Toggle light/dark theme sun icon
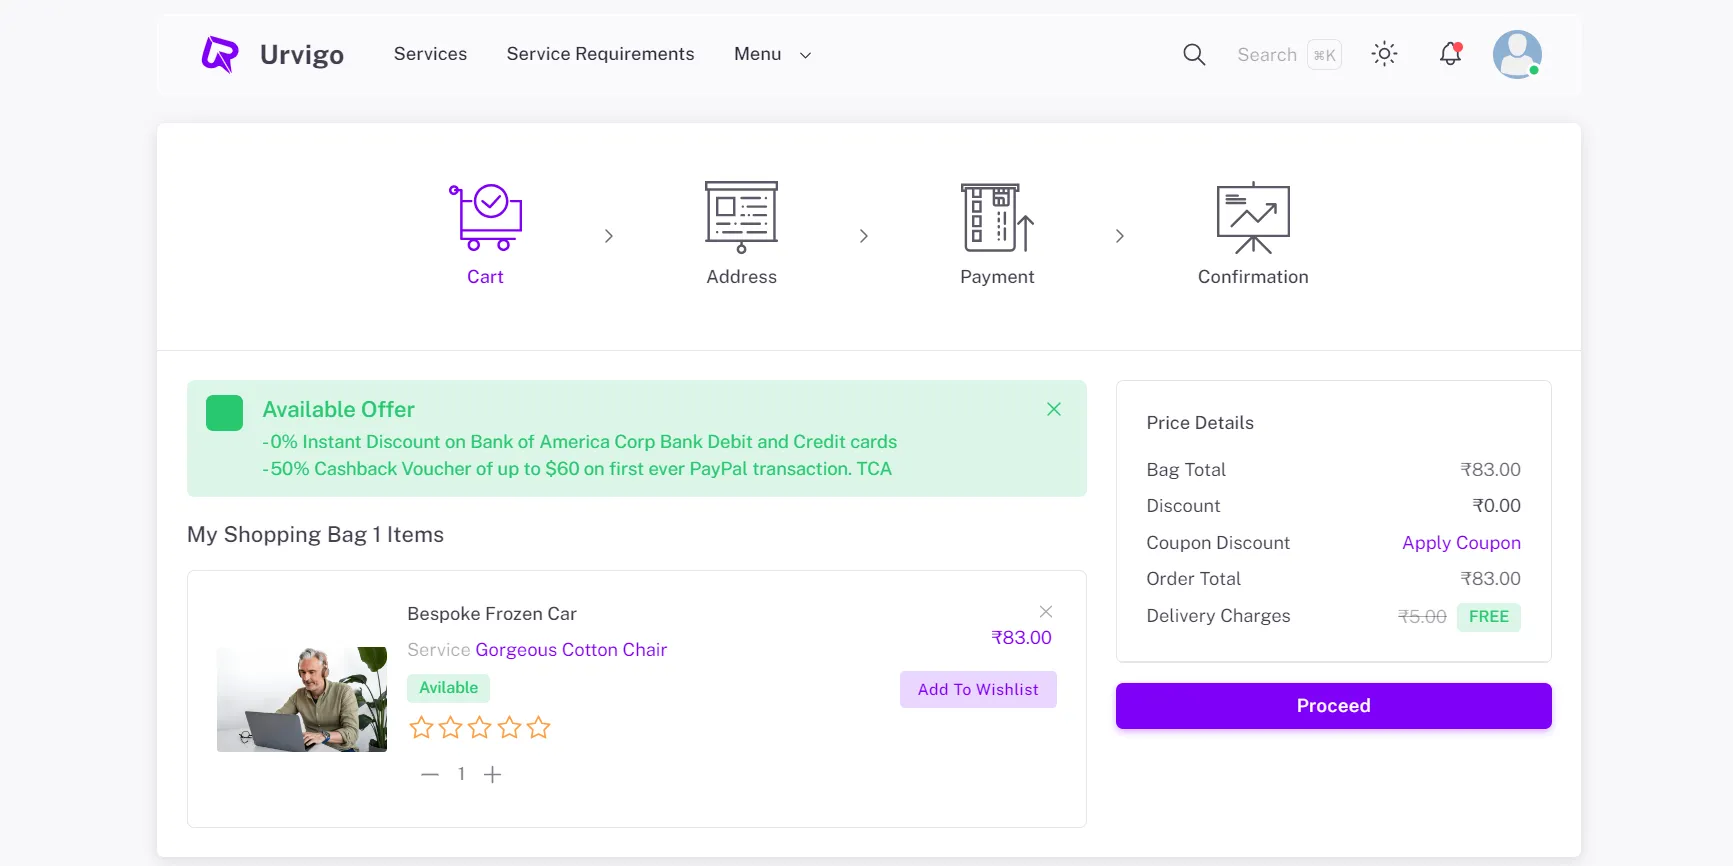 1384,54
